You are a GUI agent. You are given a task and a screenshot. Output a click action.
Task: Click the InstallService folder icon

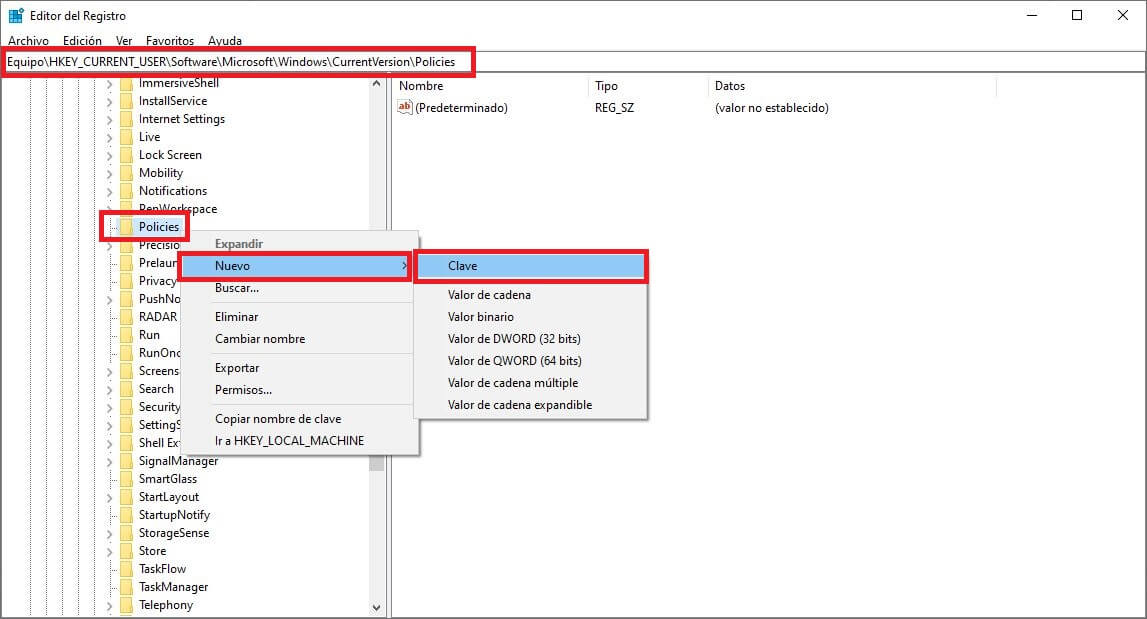click(x=126, y=101)
